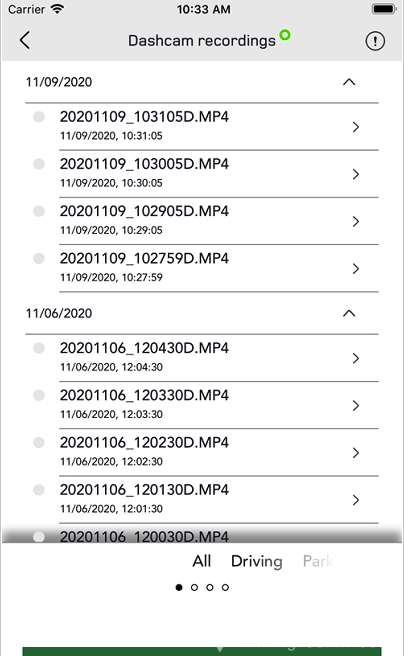Viewport: 404px width, 656px height.
Task: Open details arrow for 20201109_103005D.MP4
Action: [x=355, y=174]
